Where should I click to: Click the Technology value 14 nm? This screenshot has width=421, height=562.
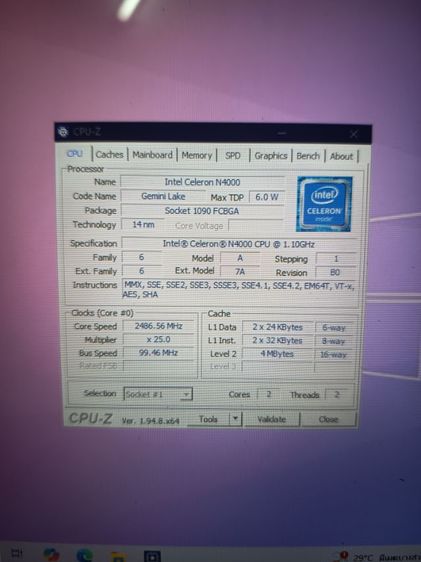pos(143,224)
